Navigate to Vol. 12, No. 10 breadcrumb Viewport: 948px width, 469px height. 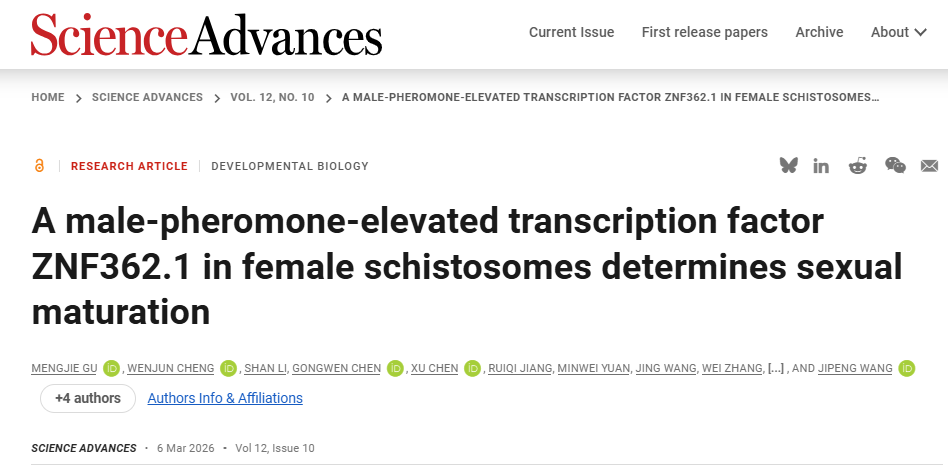tap(272, 97)
